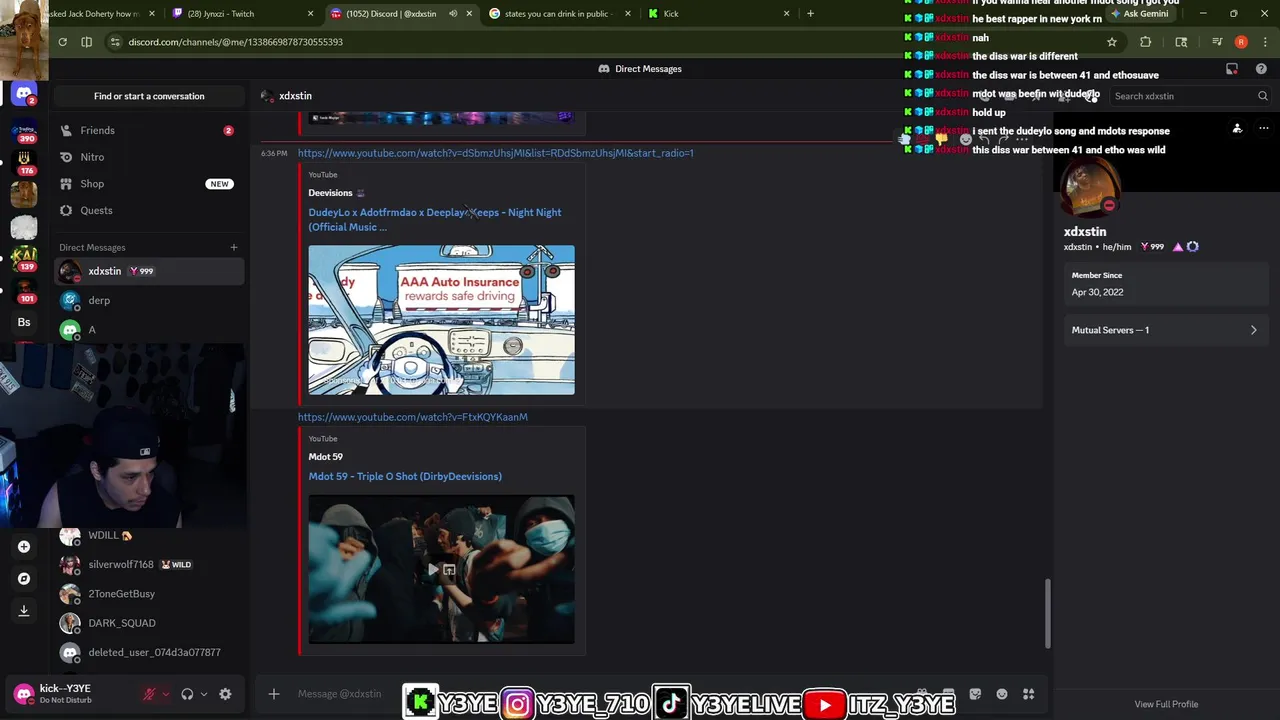Mute the Discord tab via speaker icon
The width and height of the screenshot is (1280, 720).
453,14
